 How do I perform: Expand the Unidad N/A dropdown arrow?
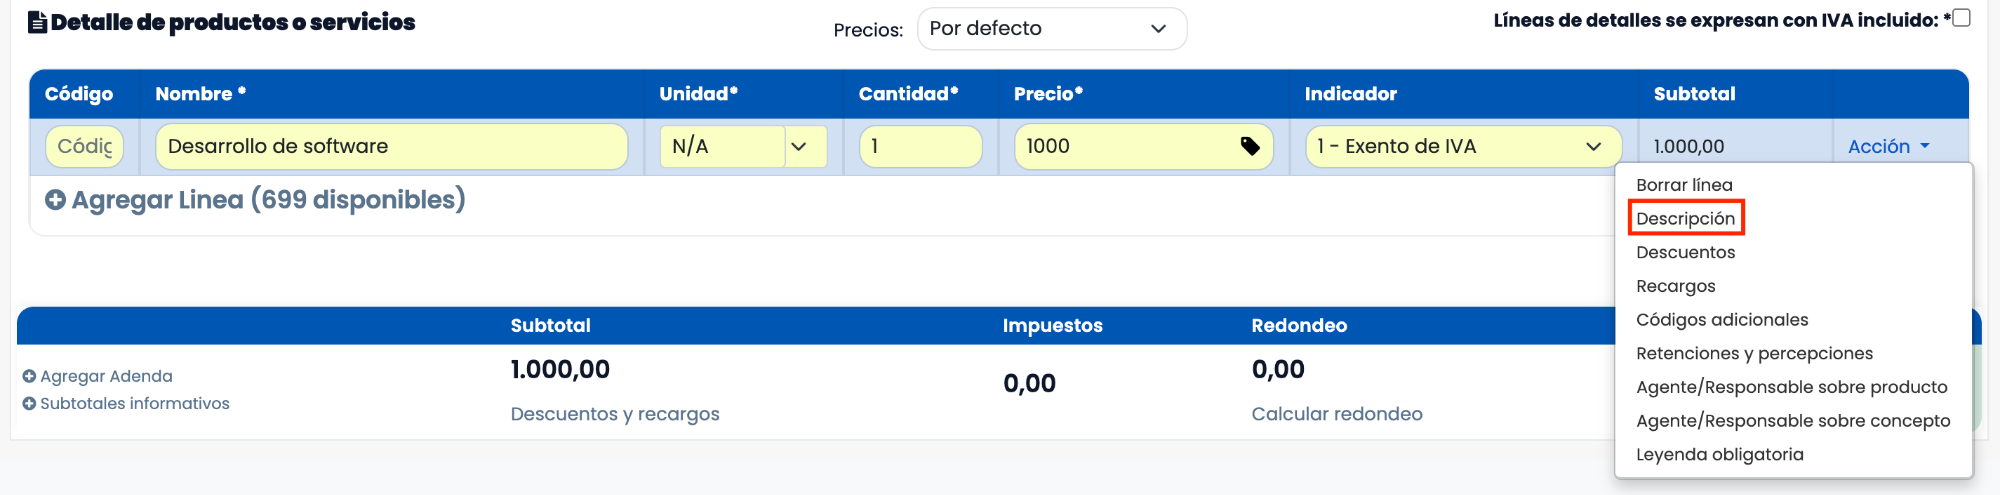(x=799, y=147)
